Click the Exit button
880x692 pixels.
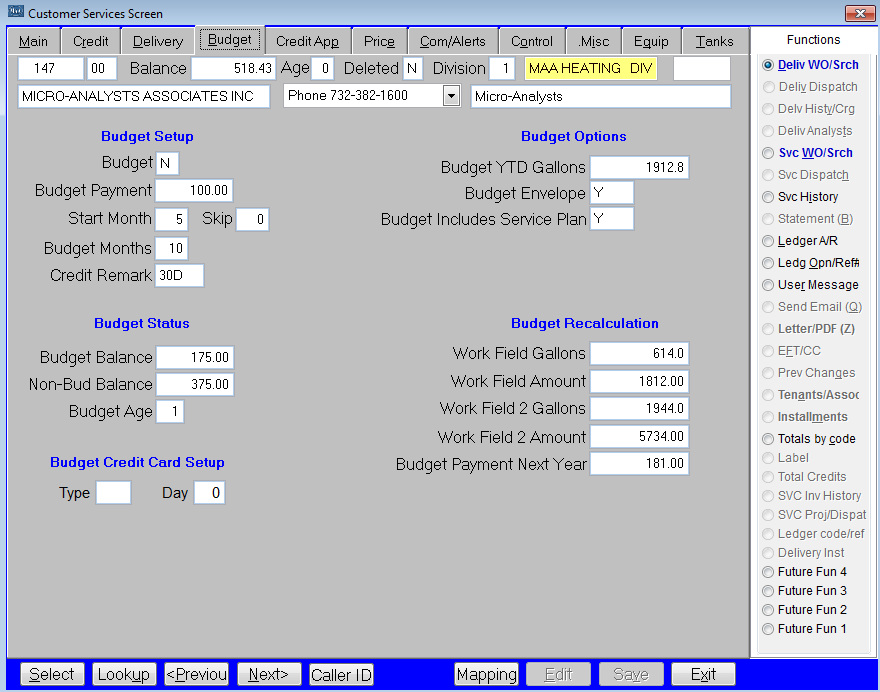click(703, 675)
